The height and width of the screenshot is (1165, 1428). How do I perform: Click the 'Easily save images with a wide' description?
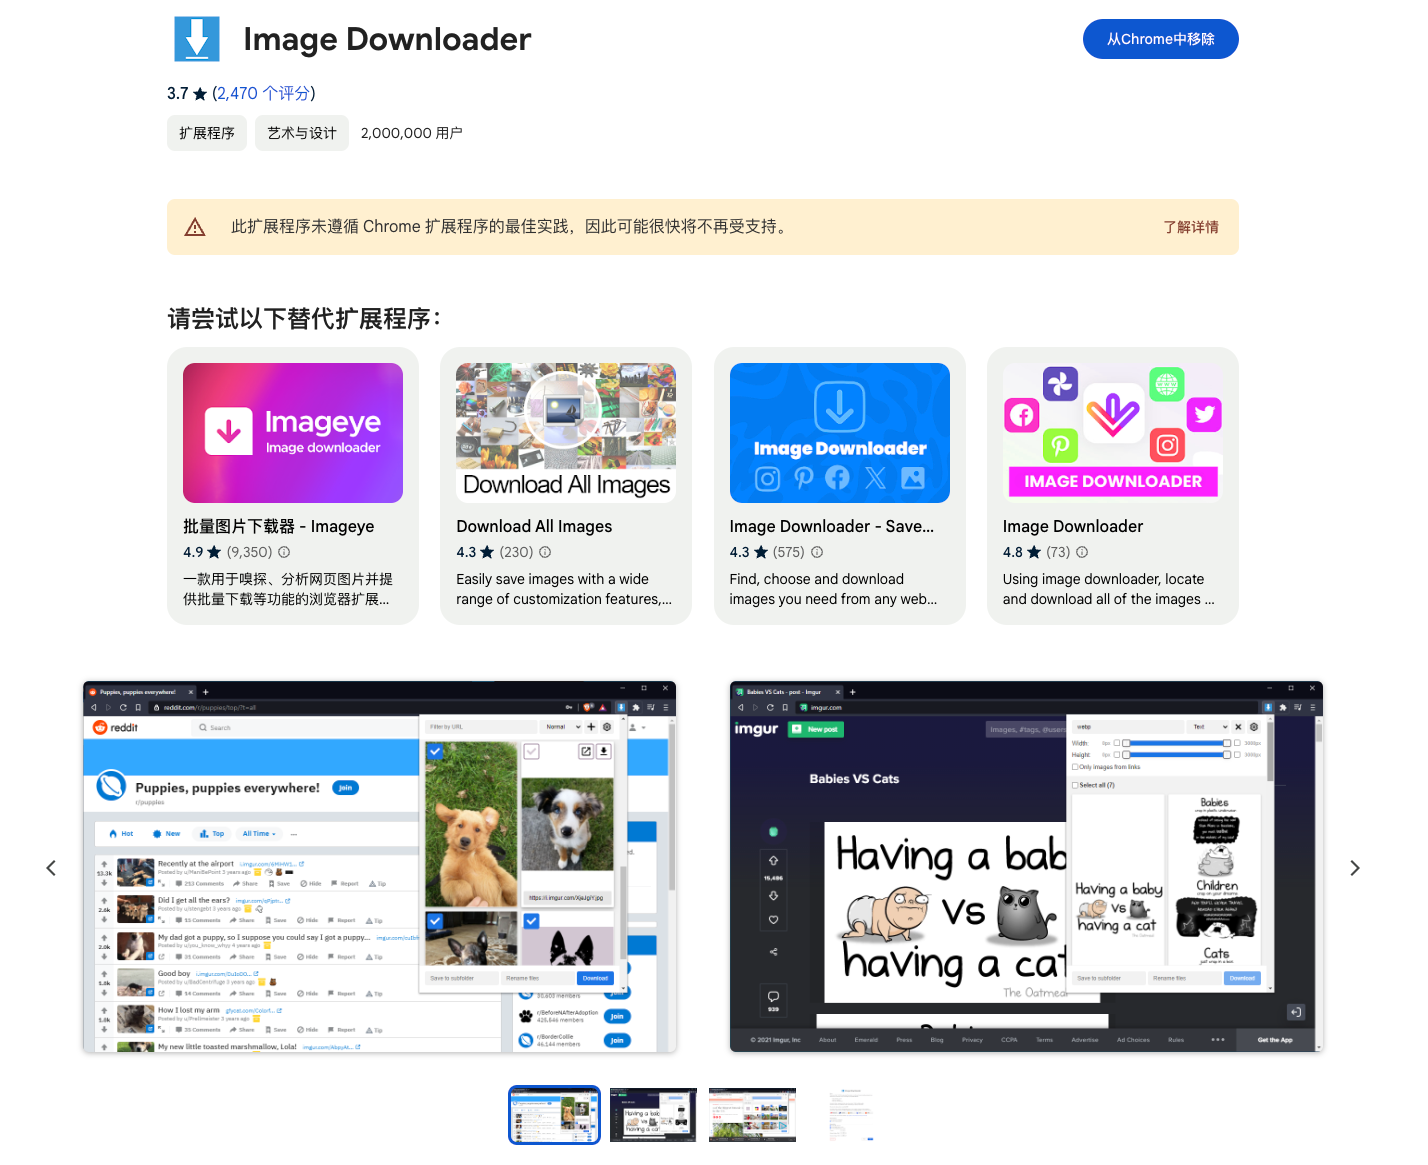[564, 589]
